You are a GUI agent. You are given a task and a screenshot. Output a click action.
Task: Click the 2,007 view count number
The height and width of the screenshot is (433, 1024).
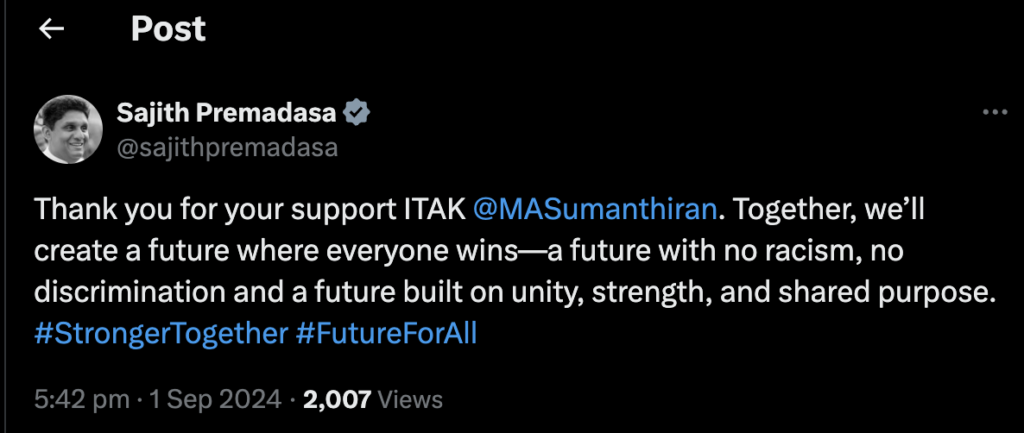(337, 398)
